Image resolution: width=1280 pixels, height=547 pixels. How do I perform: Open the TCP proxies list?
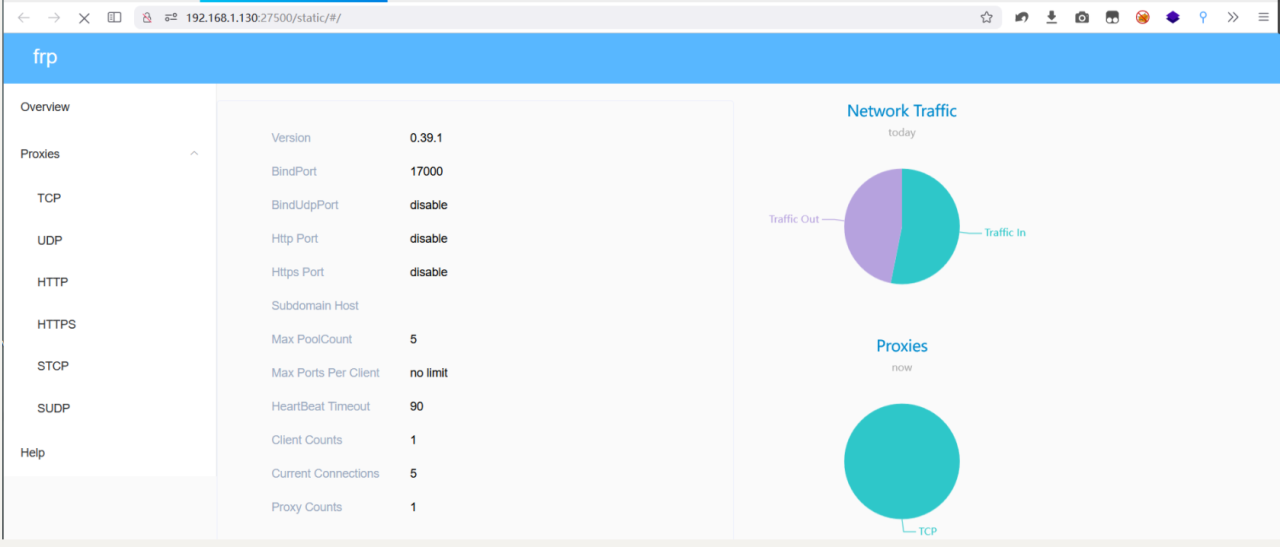(49, 198)
